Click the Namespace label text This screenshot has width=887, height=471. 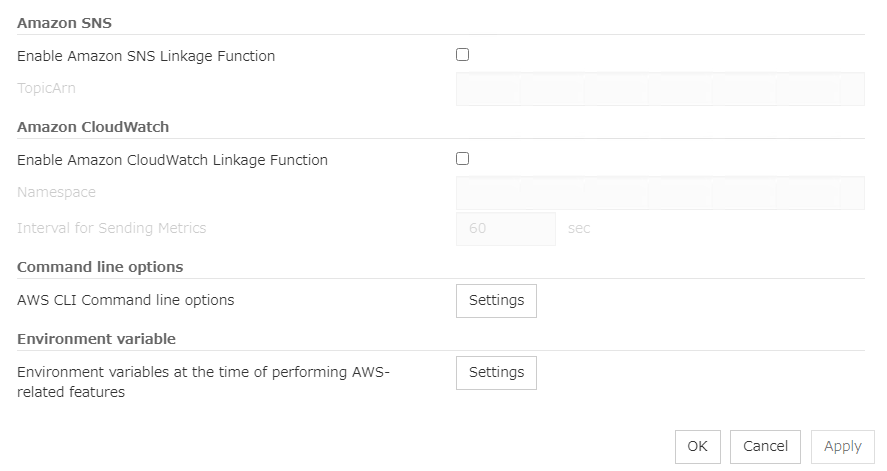coord(56,192)
